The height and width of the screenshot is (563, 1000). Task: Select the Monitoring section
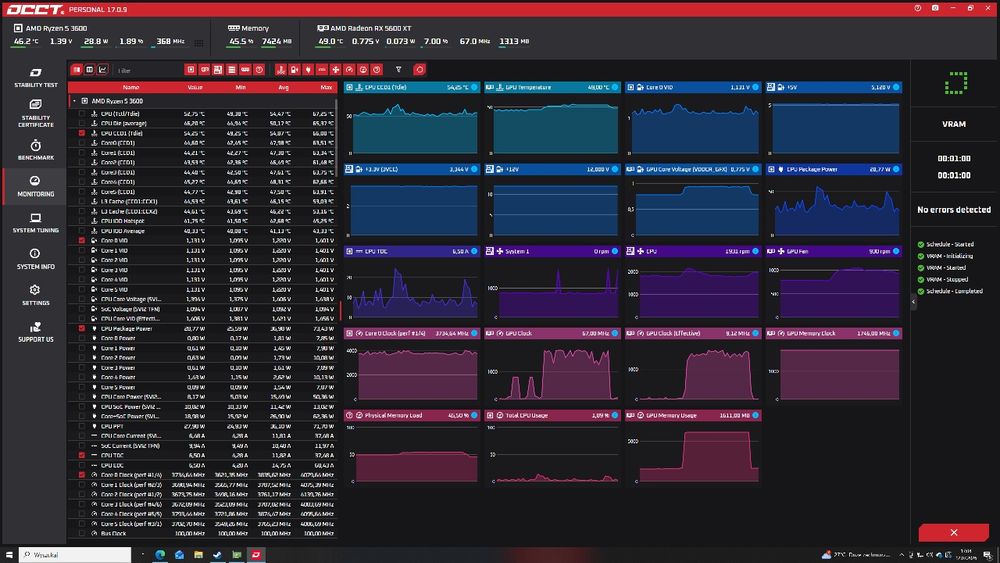point(36,186)
